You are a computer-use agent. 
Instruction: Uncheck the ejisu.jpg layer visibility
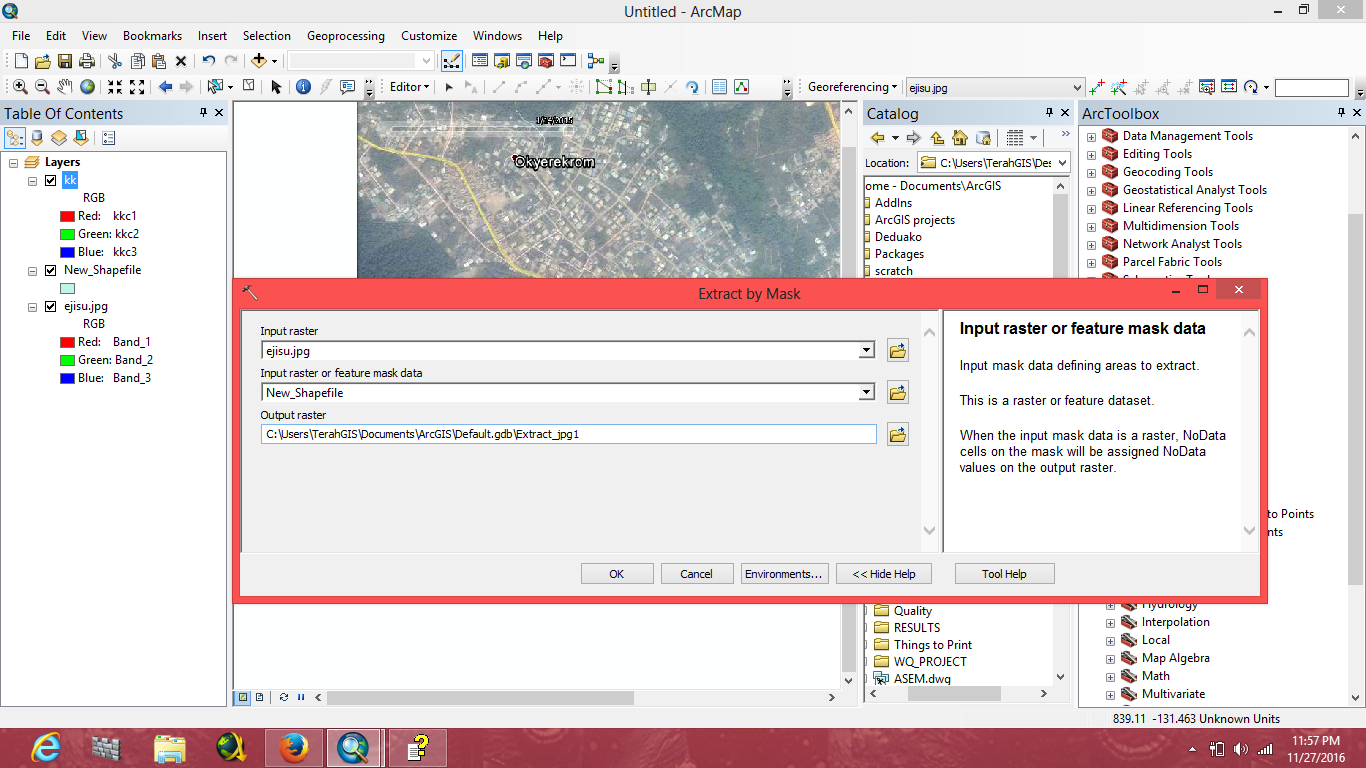[51, 307]
